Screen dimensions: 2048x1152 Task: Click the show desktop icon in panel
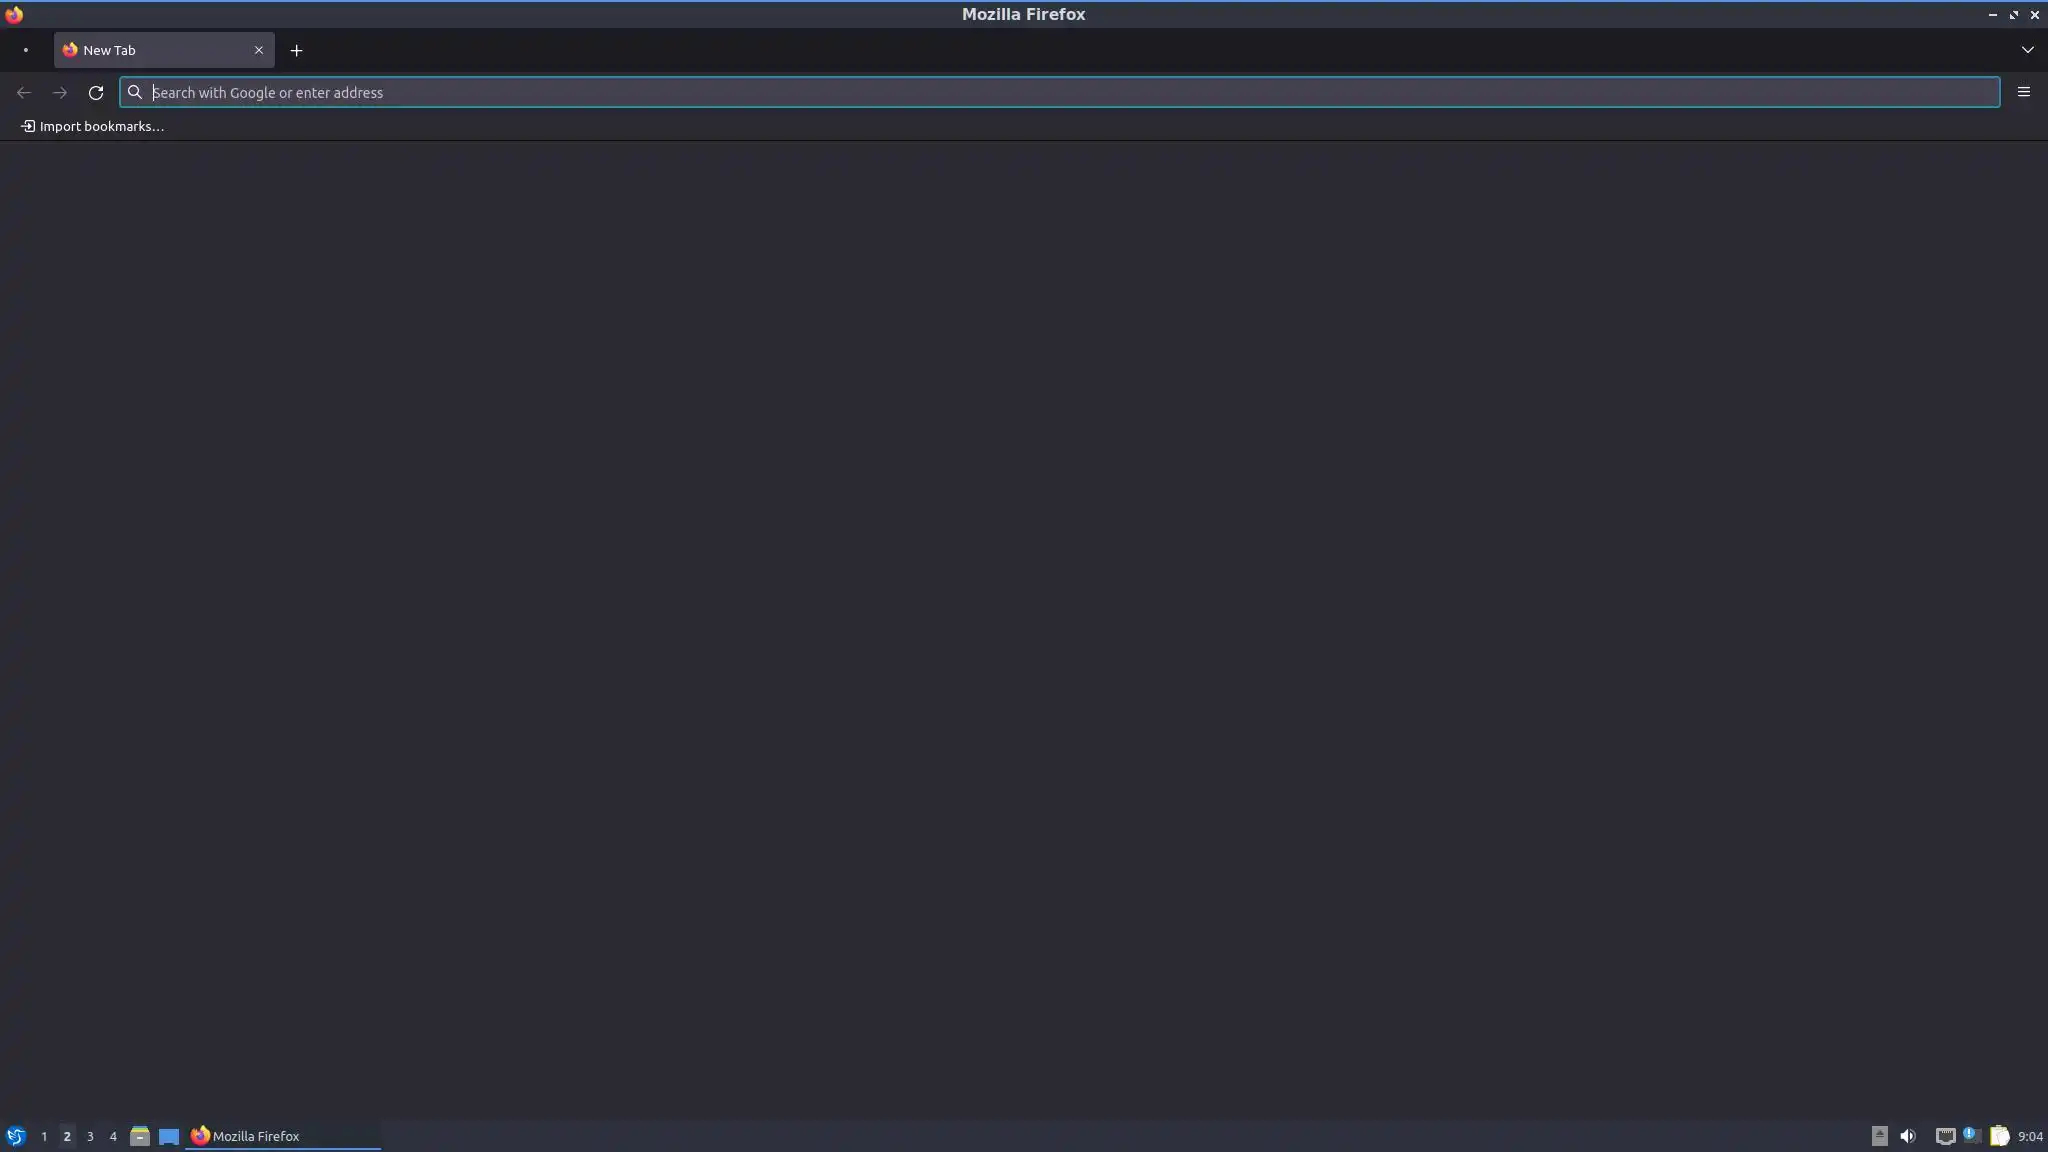[x=169, y=1136]
